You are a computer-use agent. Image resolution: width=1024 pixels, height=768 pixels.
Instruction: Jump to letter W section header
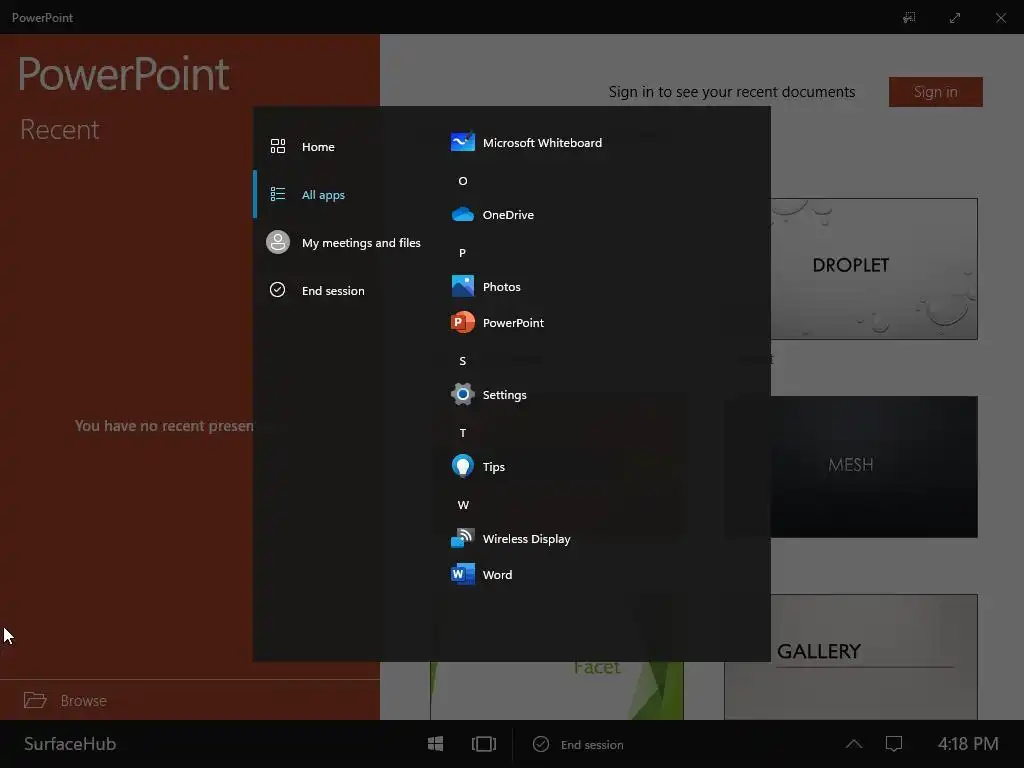[463, 504]
